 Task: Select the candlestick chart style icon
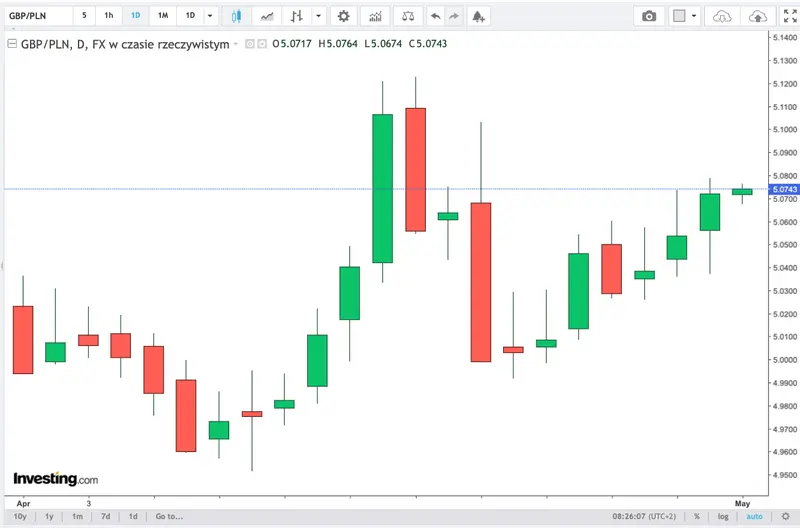236,16
